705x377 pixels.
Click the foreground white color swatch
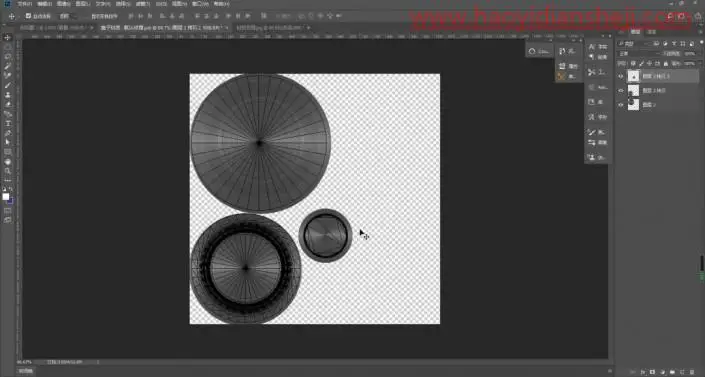pyautogui.click(x=6, y=197)
